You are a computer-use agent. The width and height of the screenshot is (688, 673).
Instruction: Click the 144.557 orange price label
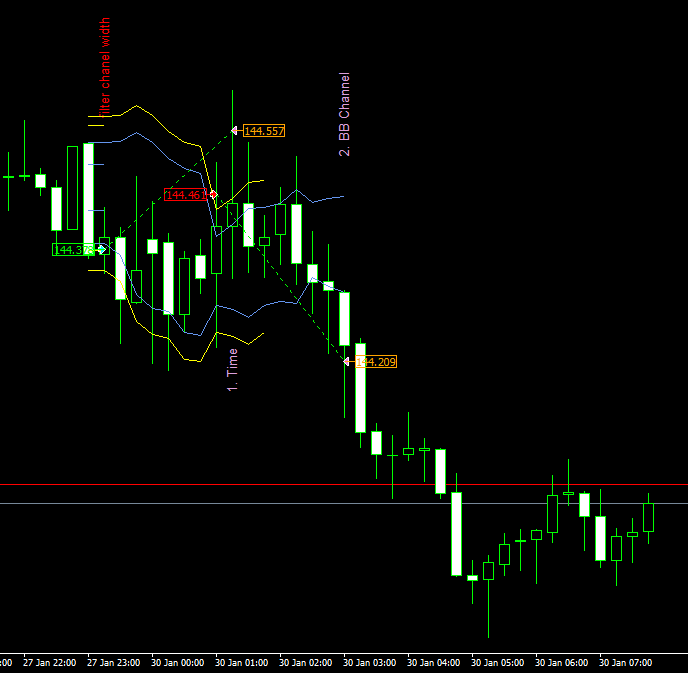(x=264, y=131)
